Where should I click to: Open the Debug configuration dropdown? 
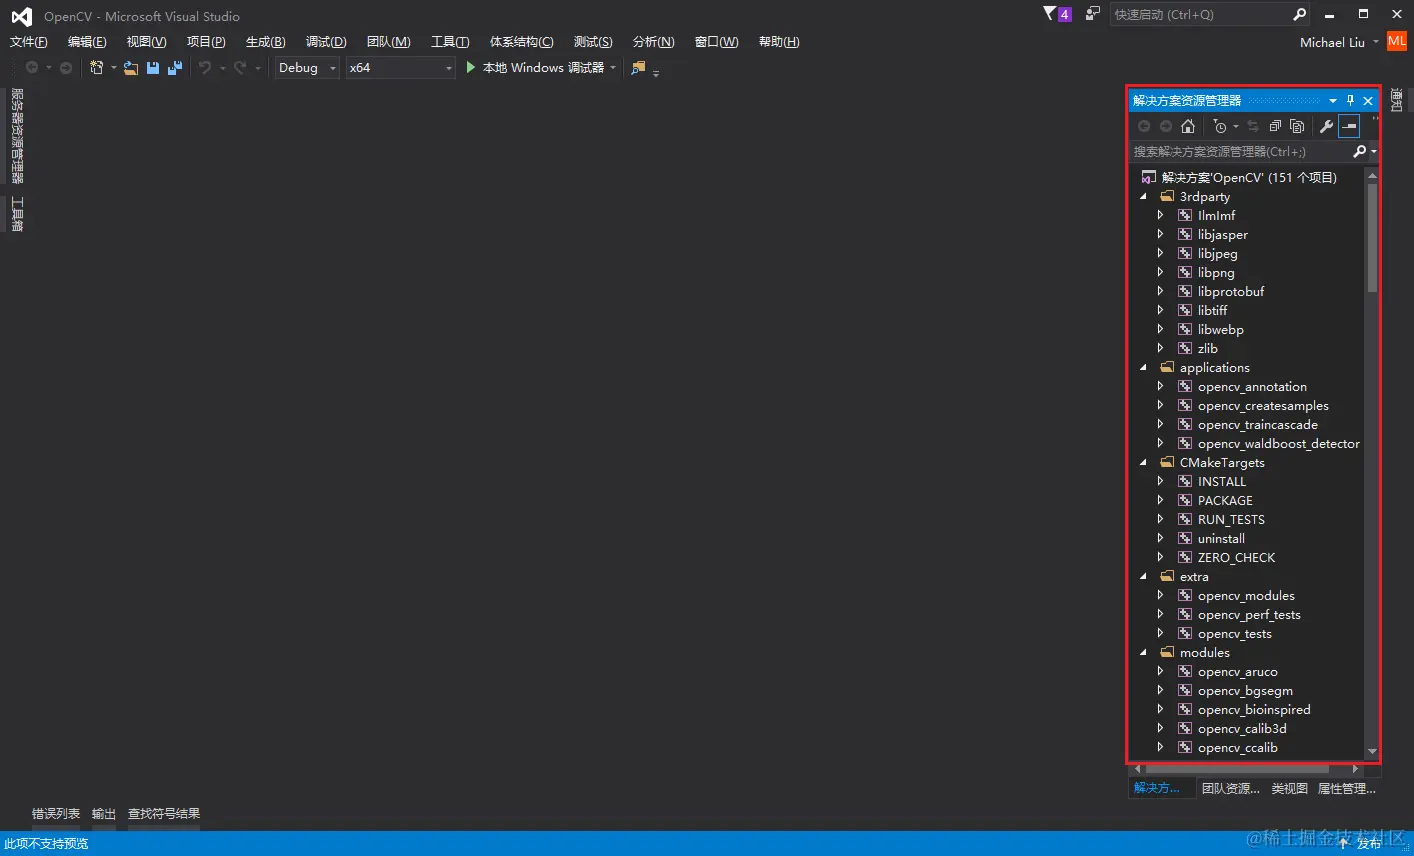[307, 68]
